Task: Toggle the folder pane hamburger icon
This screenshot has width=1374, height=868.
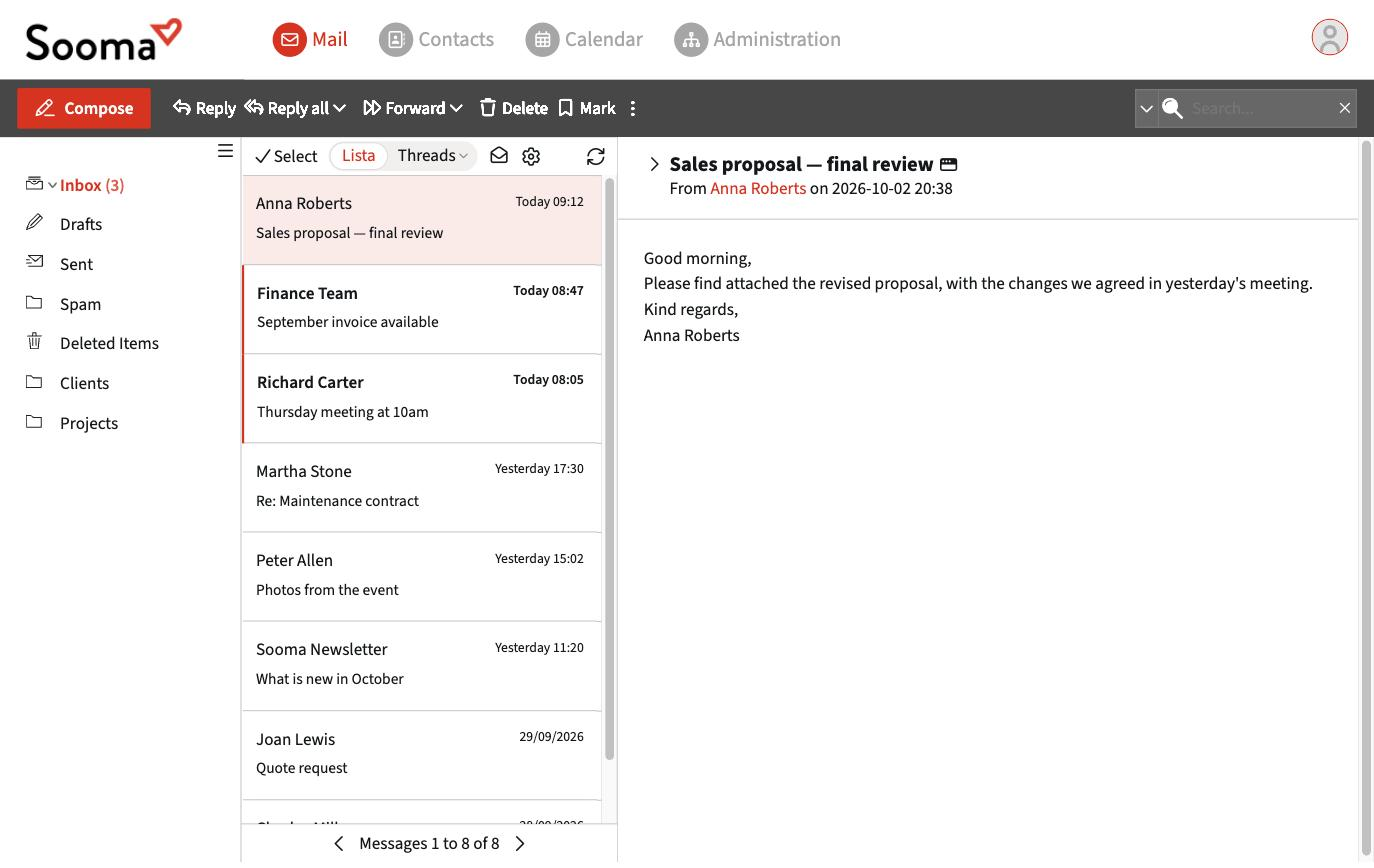Action: [225, 151]
